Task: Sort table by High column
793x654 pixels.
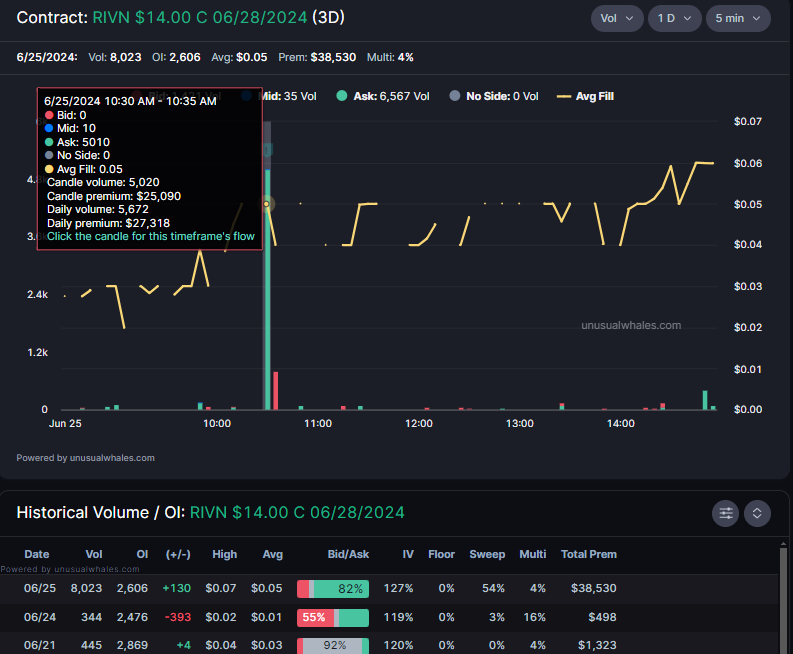Action: (225, 554)
